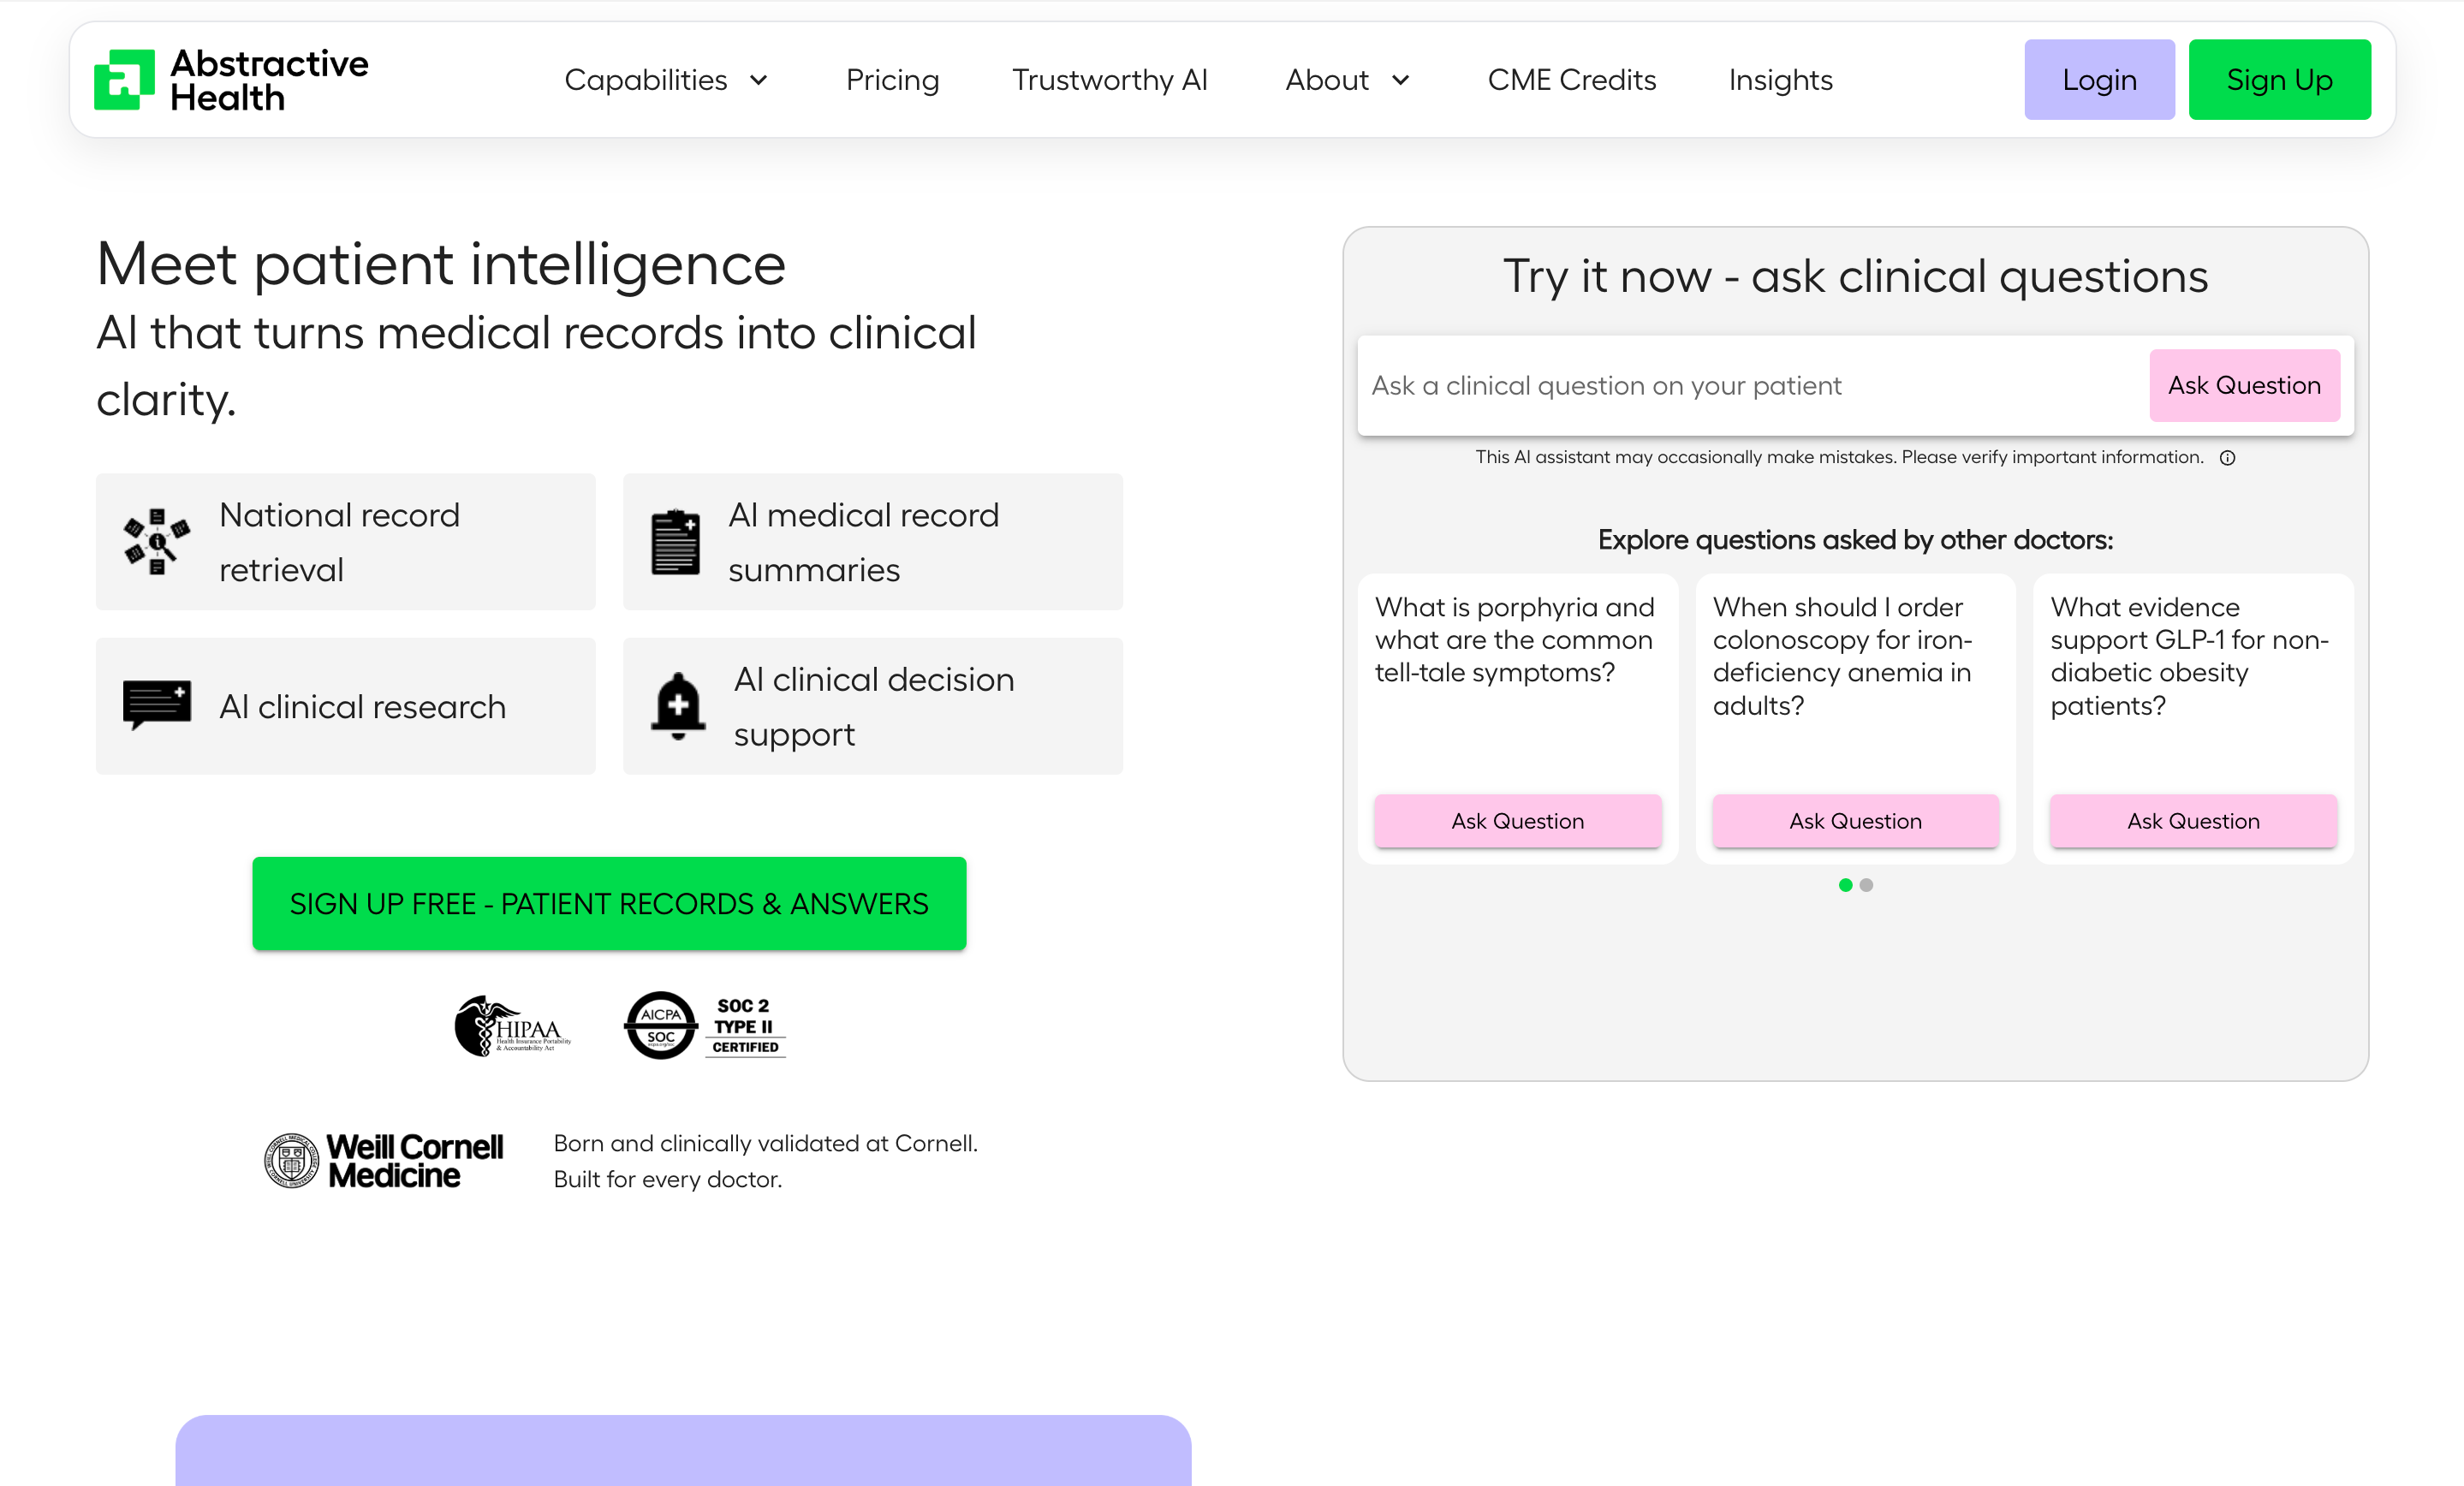Open the Pricing menu item

(x=892, y=80)
